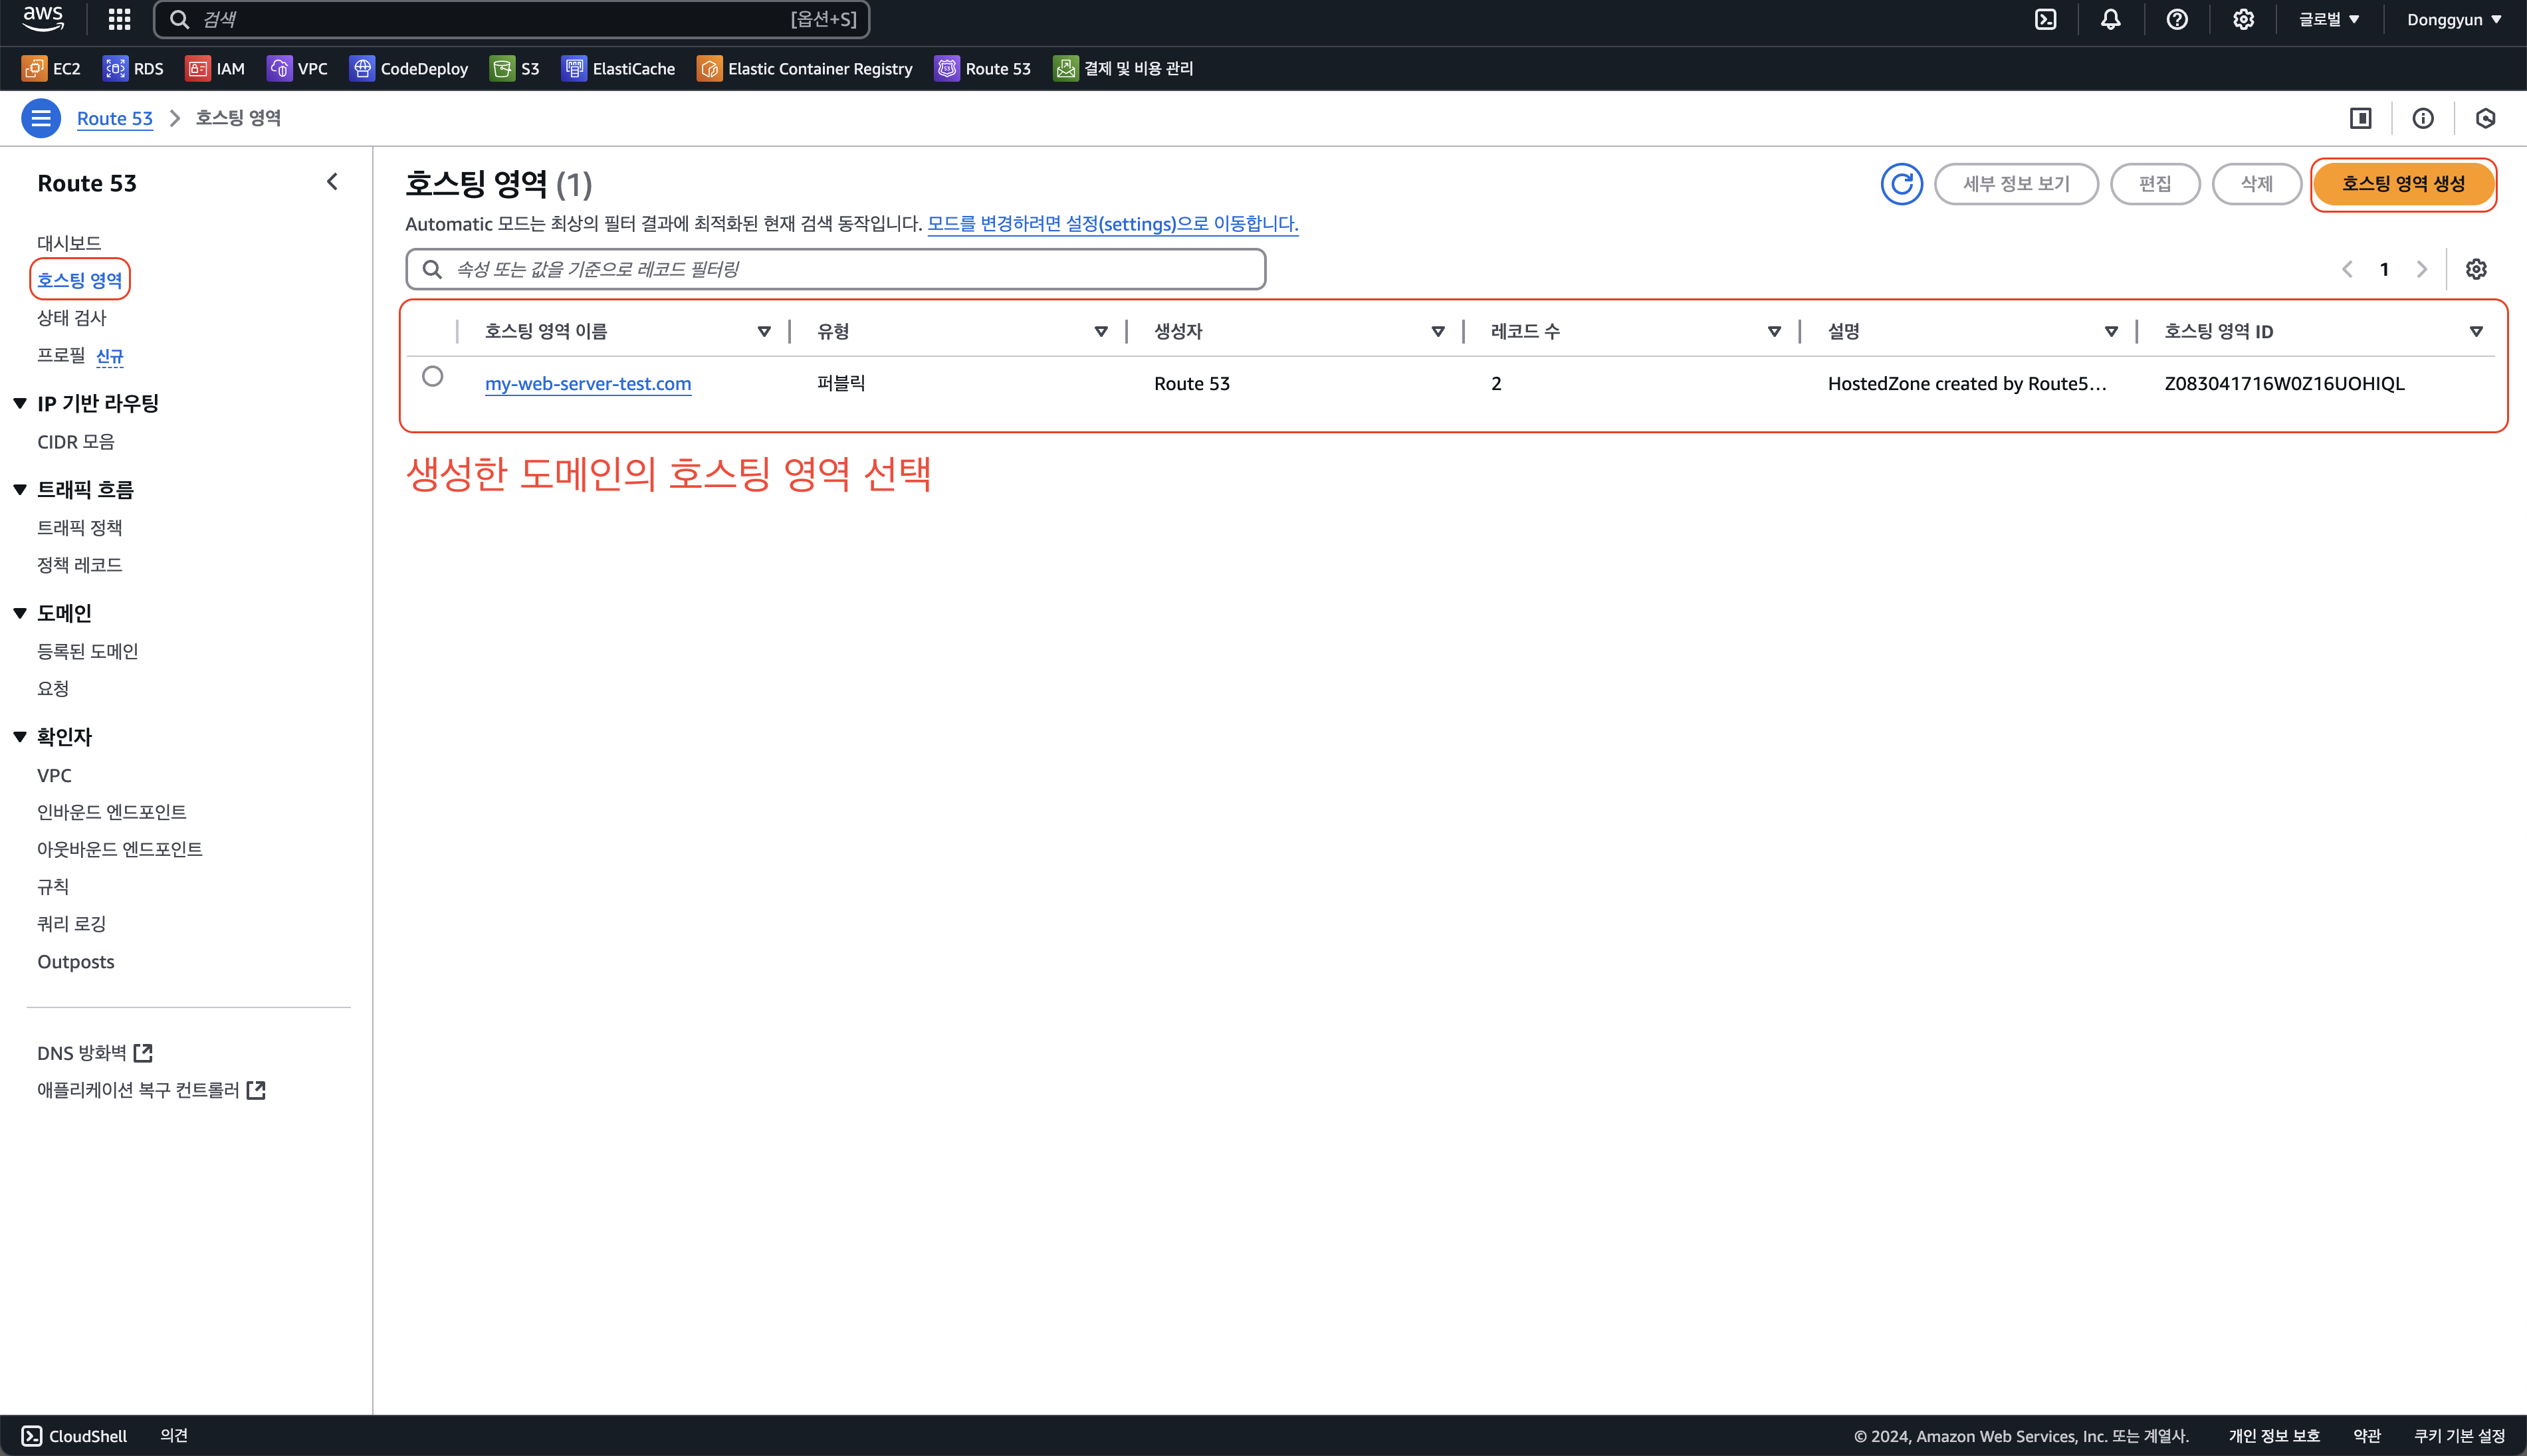Click the refresh hosted zones button
Screen dimensions: 2527x1456
pyautogui.click(x=1901, y=184)
